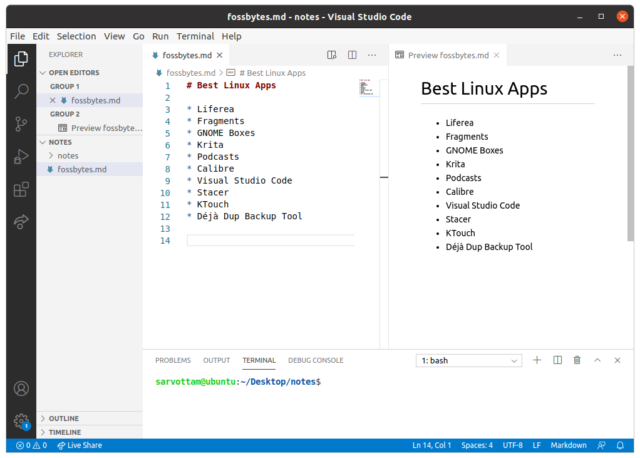Close the fossbytes.md editor tab
This screenshot has height=458, width=640.
[x=220, y=55]
